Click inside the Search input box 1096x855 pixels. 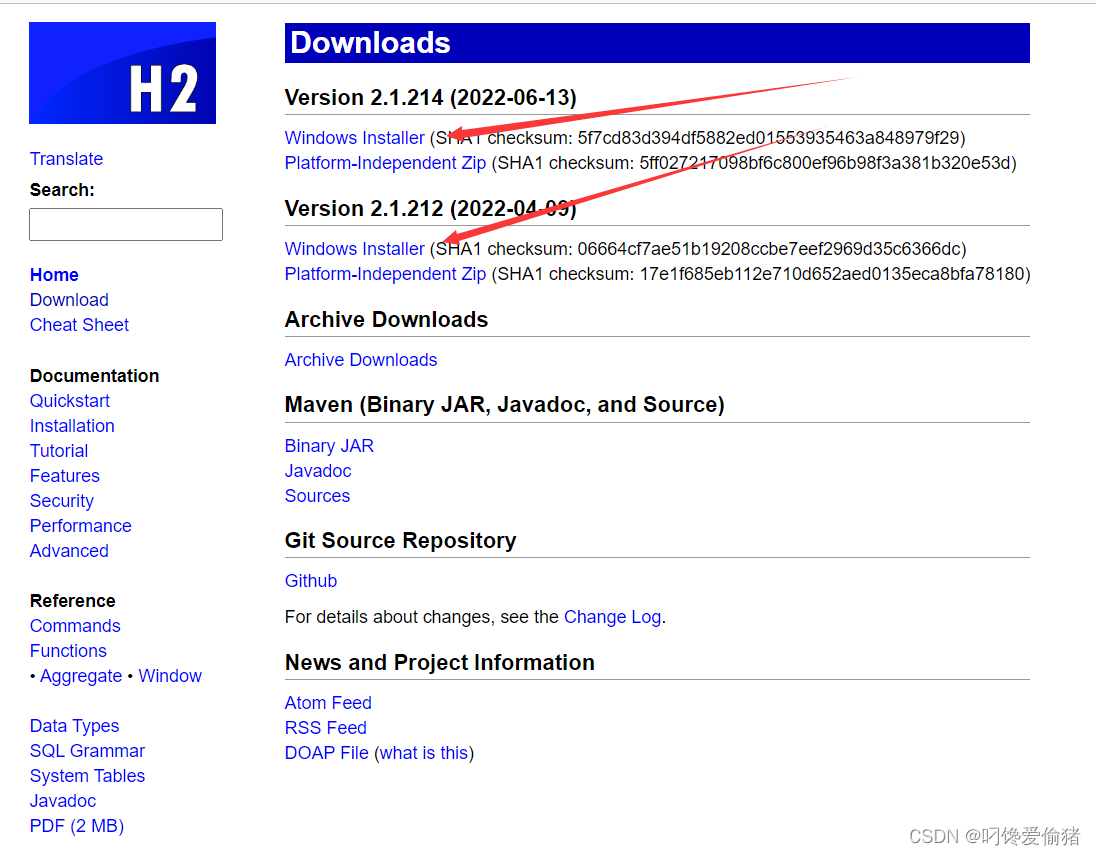(x=125, y=224)
